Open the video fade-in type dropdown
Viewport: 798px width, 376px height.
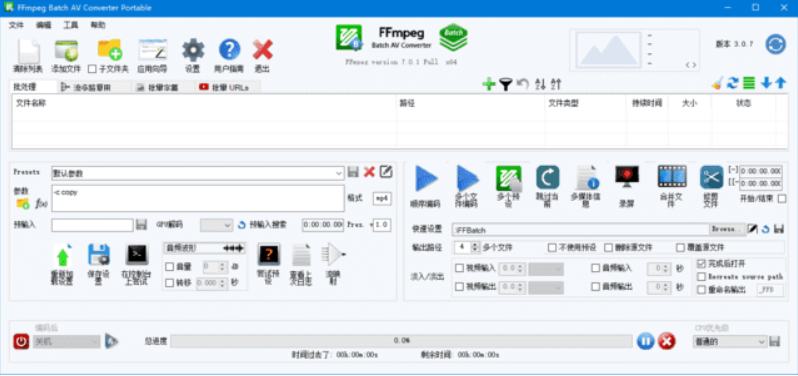click(x=546, y=269)
